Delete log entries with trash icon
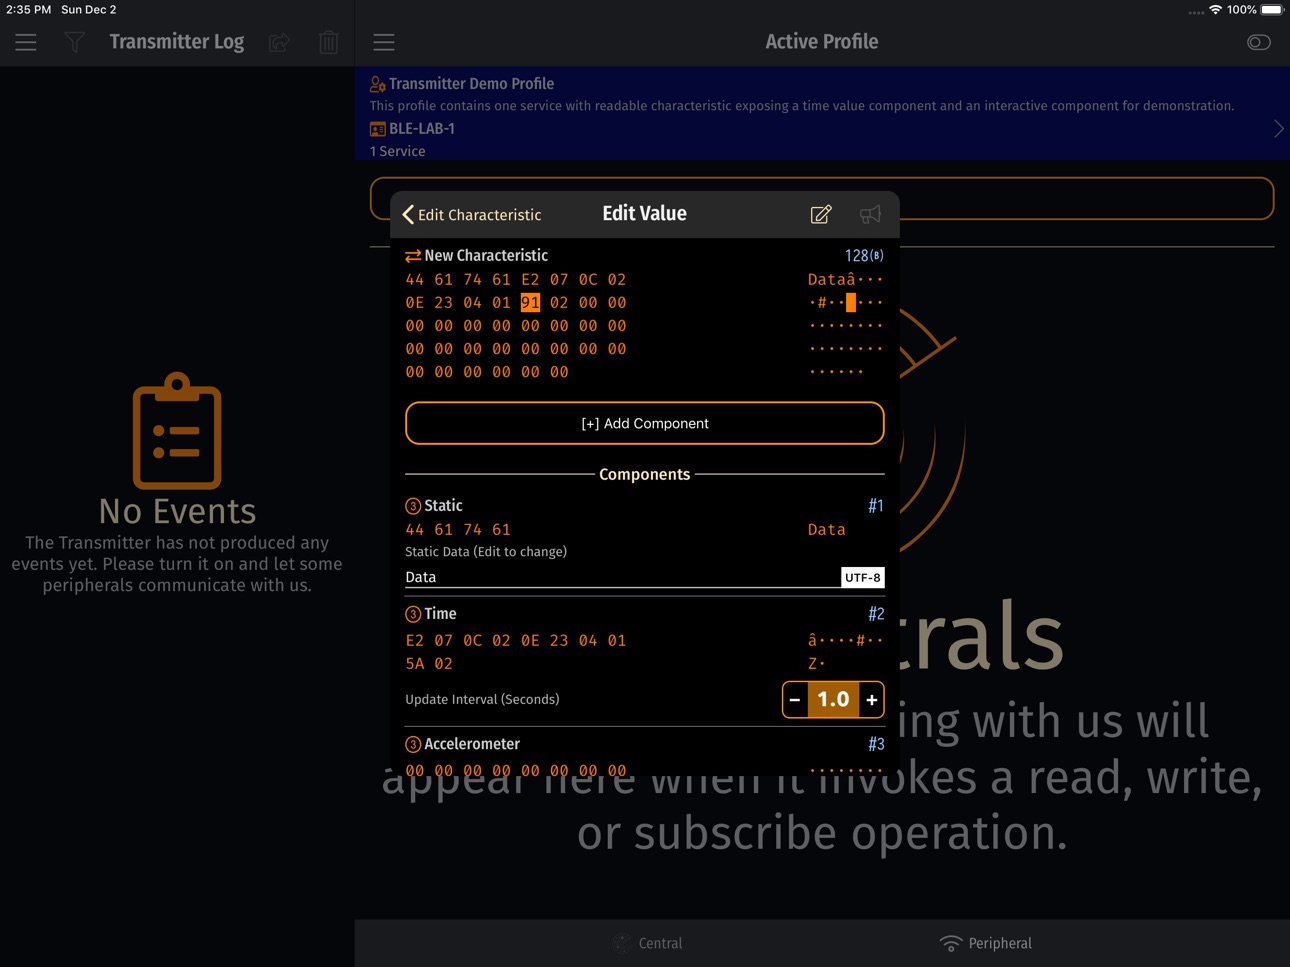This screenshot has width=1290, height=967. click(x=328, y=42)
